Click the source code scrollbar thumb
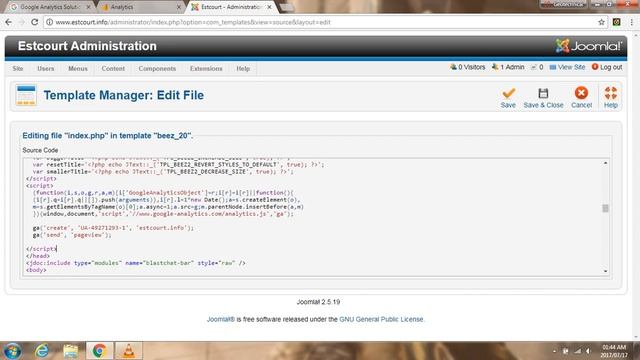640x360 pixels. [x=605, y=209]
